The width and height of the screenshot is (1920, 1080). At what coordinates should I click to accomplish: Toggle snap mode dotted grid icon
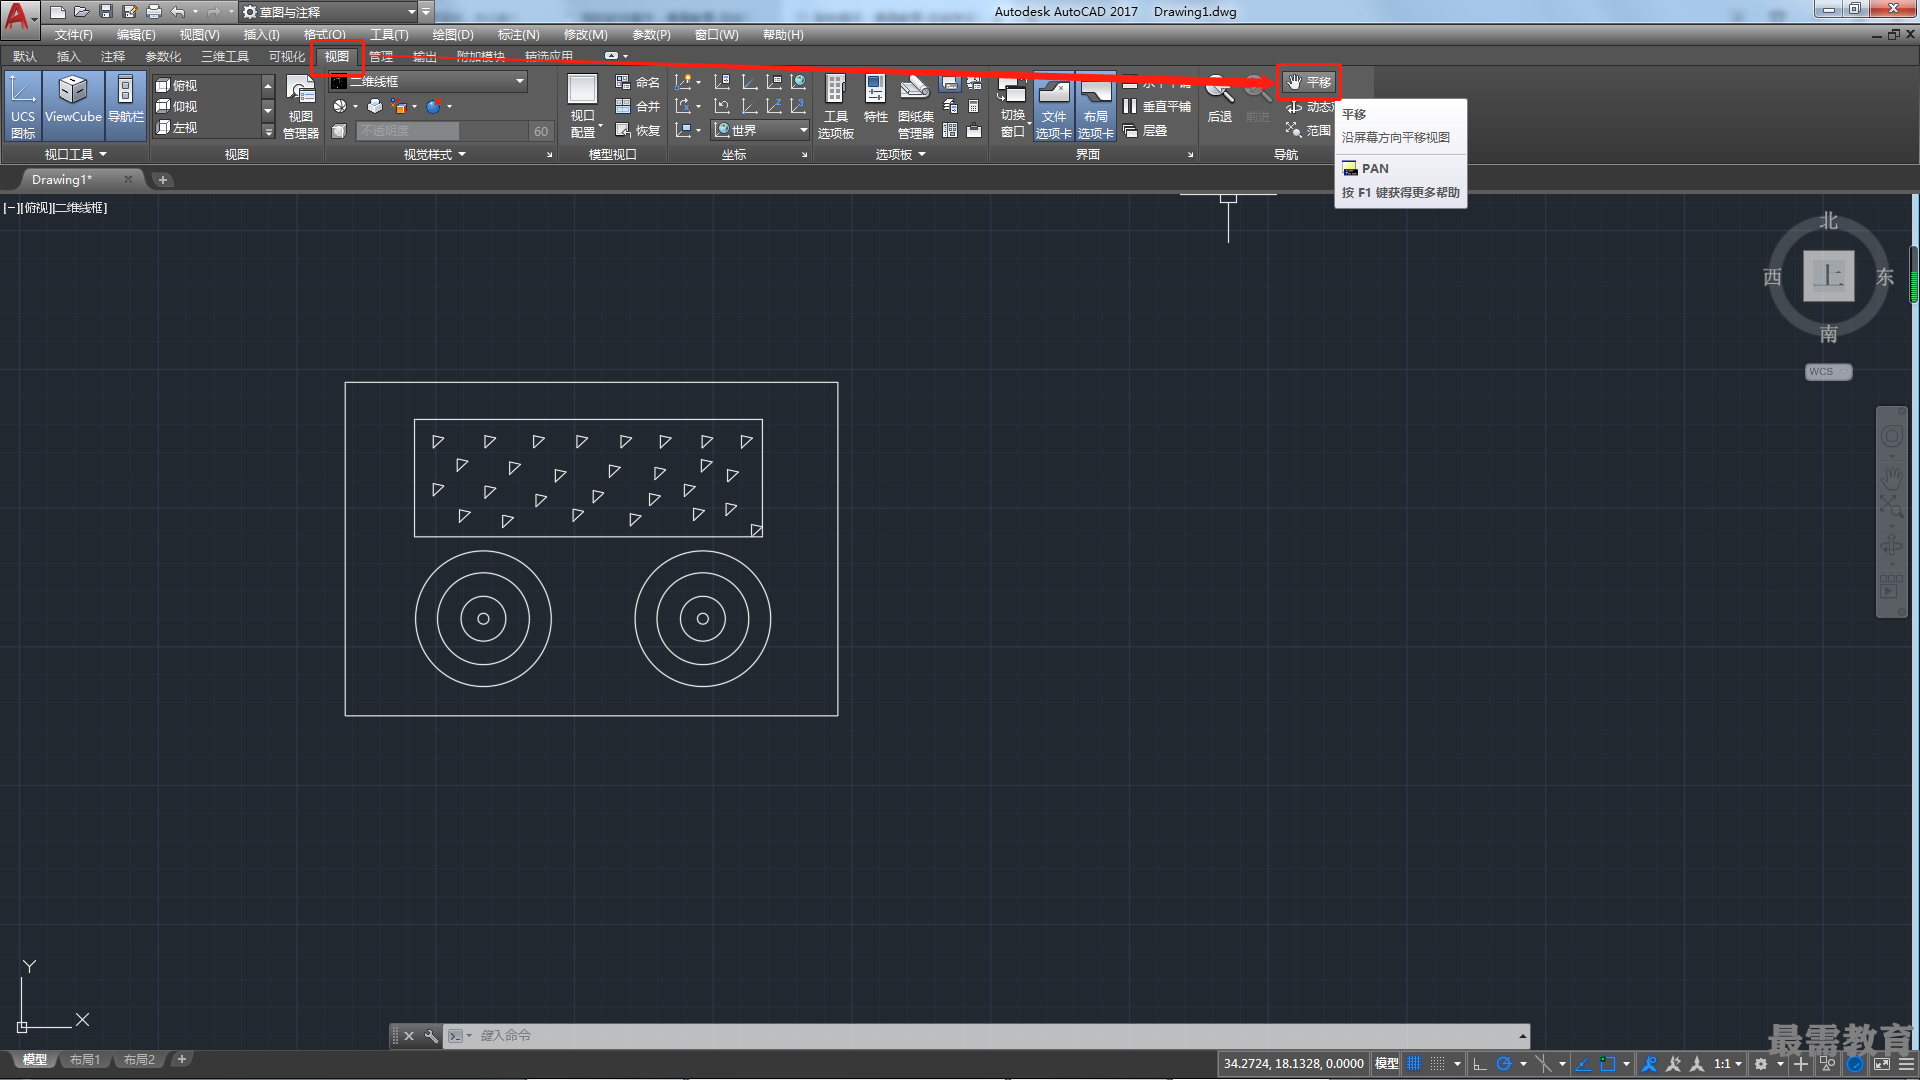(x=1437, y=1064)
